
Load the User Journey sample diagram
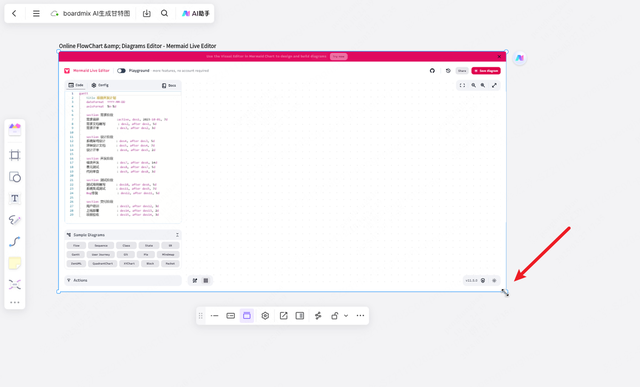101,254
